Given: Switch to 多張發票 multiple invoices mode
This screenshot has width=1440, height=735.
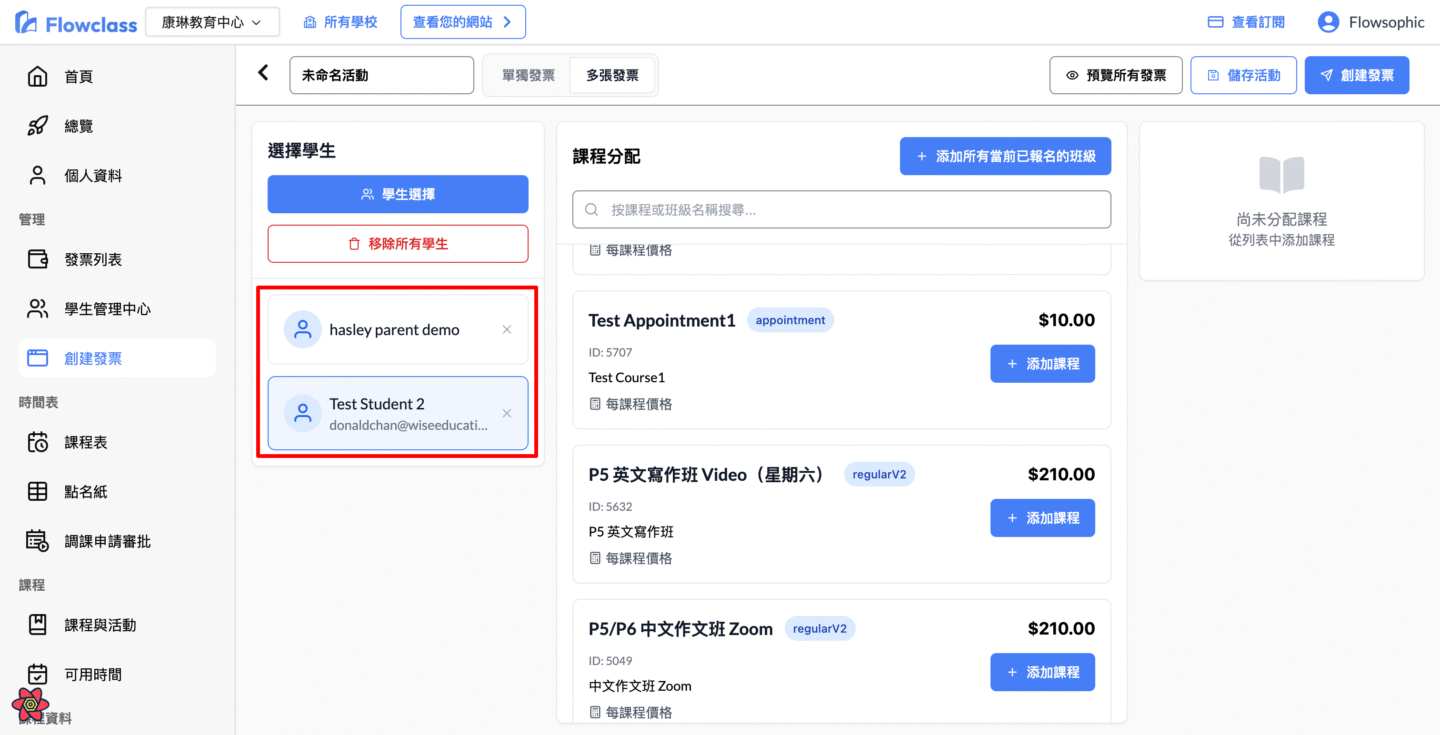Looking at the screenshot, I should coord(612,75).
